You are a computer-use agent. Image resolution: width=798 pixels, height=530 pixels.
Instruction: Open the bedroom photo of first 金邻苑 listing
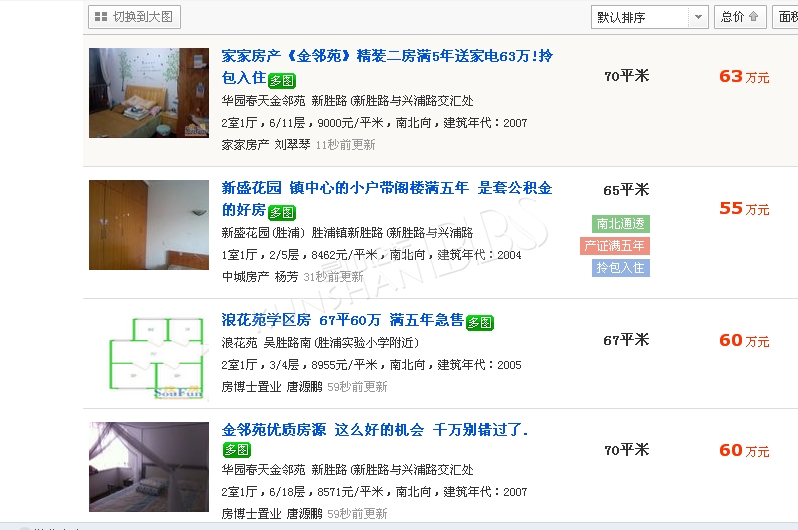point(149,93)
